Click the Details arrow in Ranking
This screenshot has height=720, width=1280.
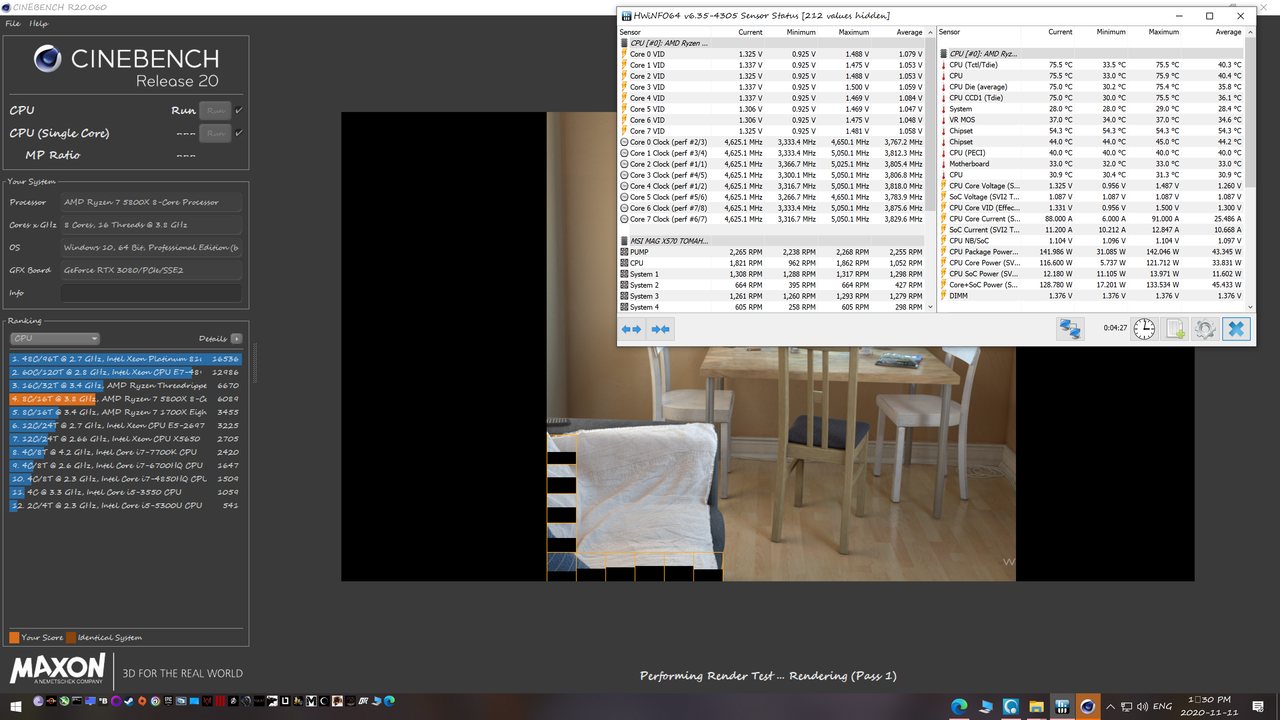tap(236, 338)
